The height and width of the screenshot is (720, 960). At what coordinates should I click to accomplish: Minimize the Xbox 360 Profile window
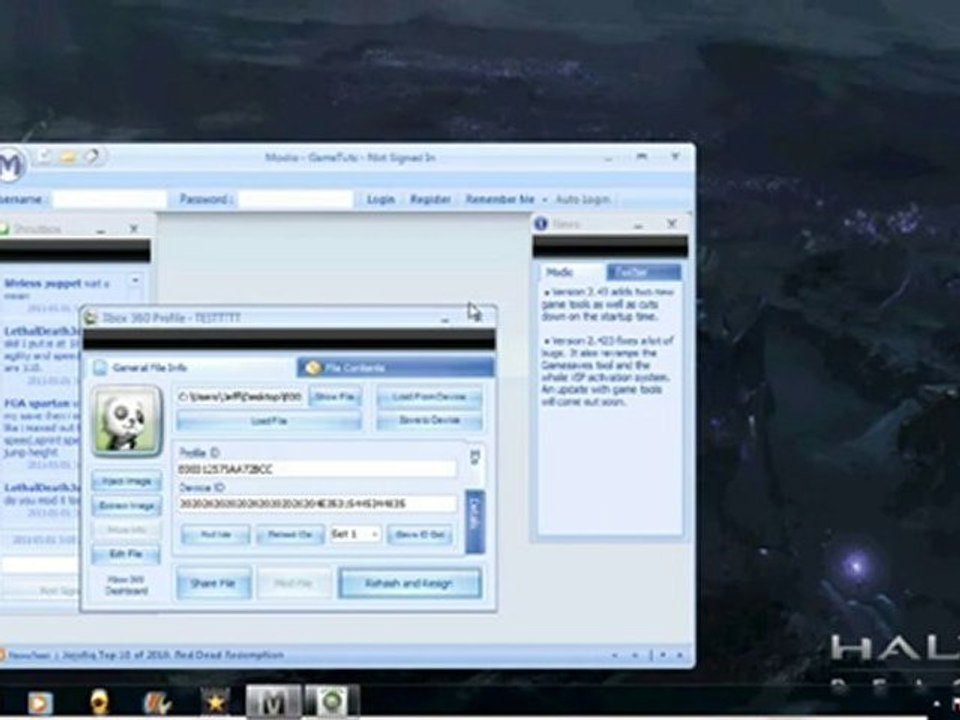[x=445, y=318]
